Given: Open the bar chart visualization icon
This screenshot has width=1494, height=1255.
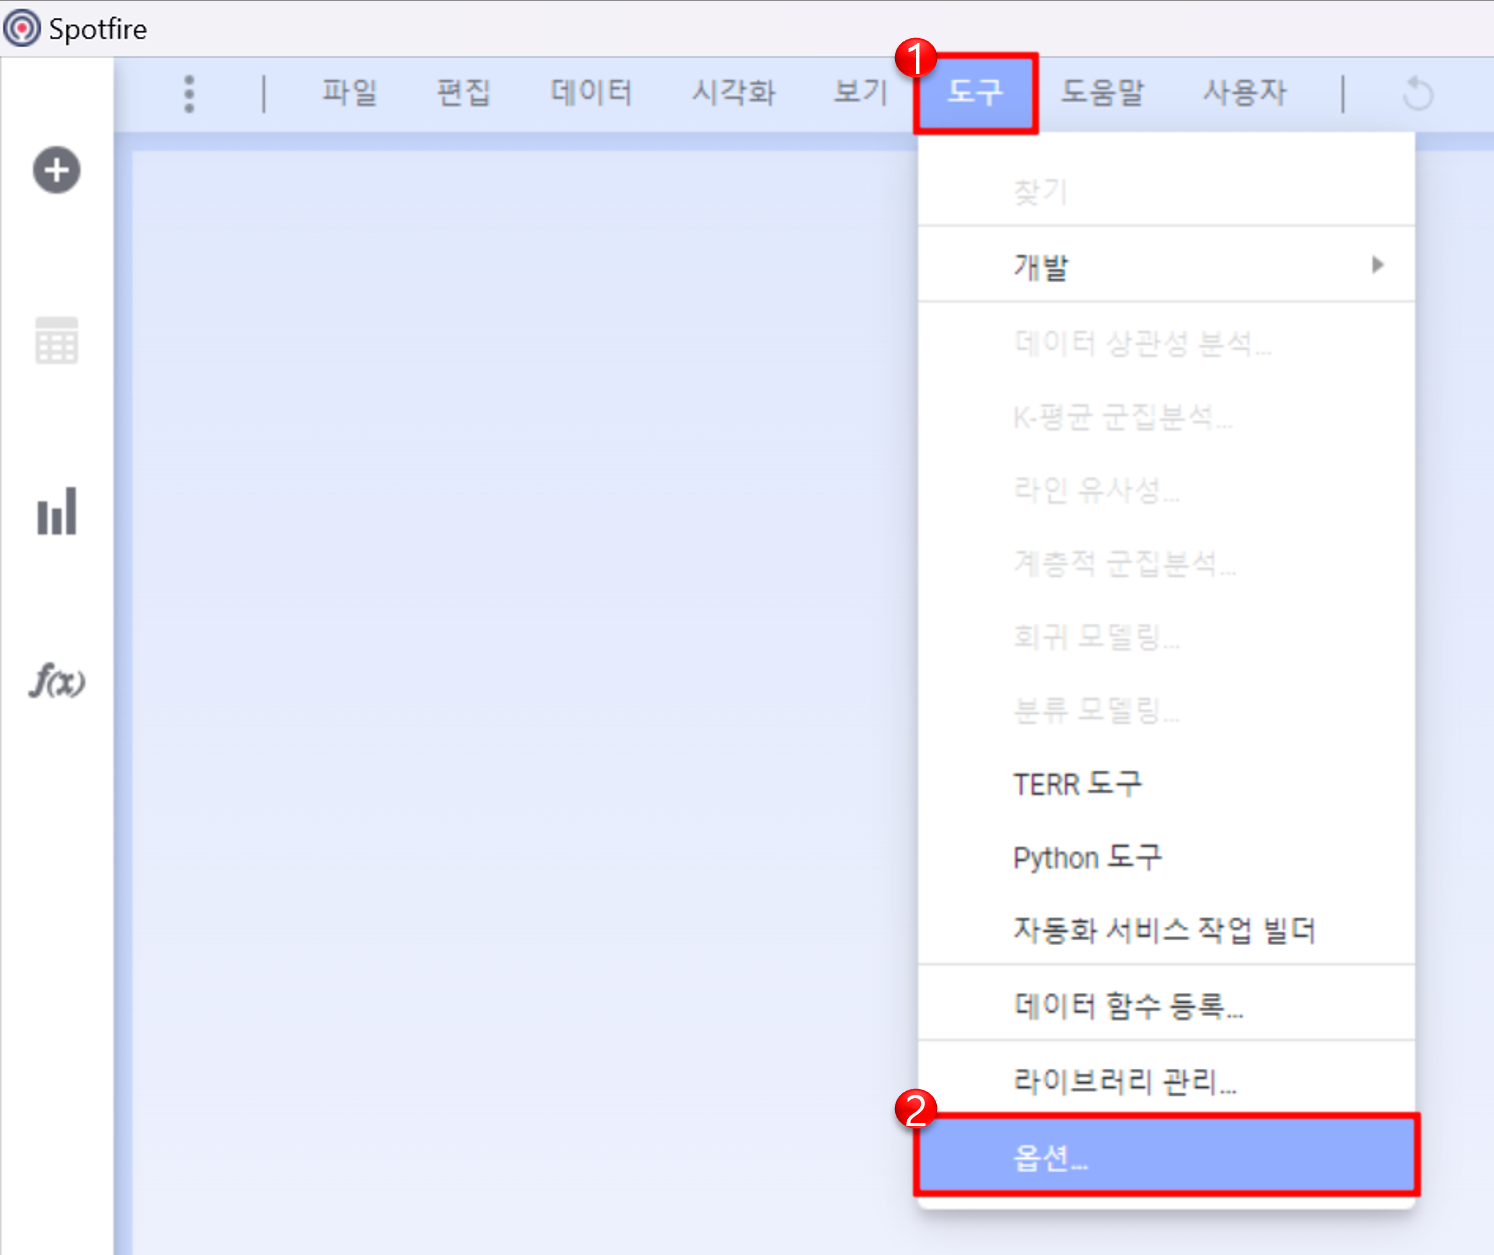Looking at the screenshot, I should tap(57, 511).
